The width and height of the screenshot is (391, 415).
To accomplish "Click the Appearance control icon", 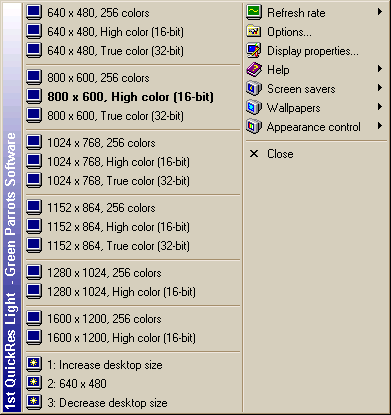I will pos(254,127).
